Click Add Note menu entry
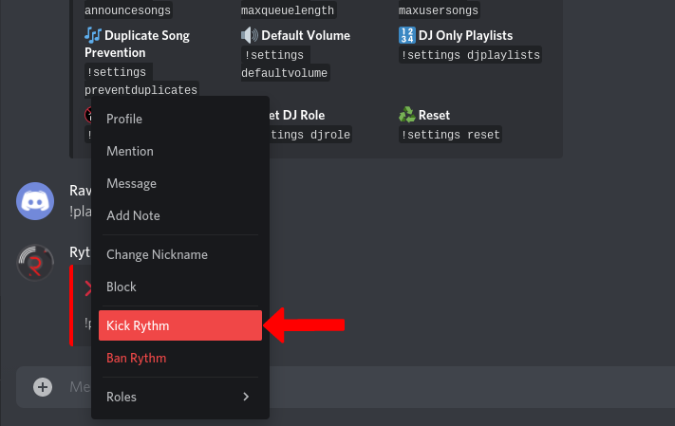Image resolution: width=675 pixels, height=426 pixels. 180,216
